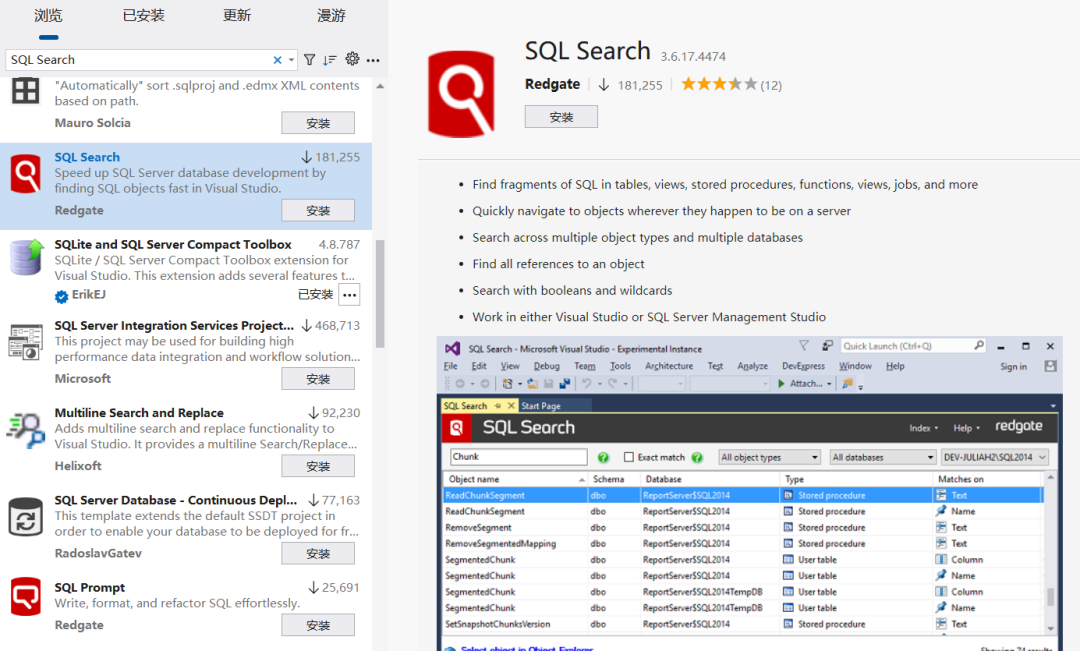Toggle the Exact match checkbox

628,457
